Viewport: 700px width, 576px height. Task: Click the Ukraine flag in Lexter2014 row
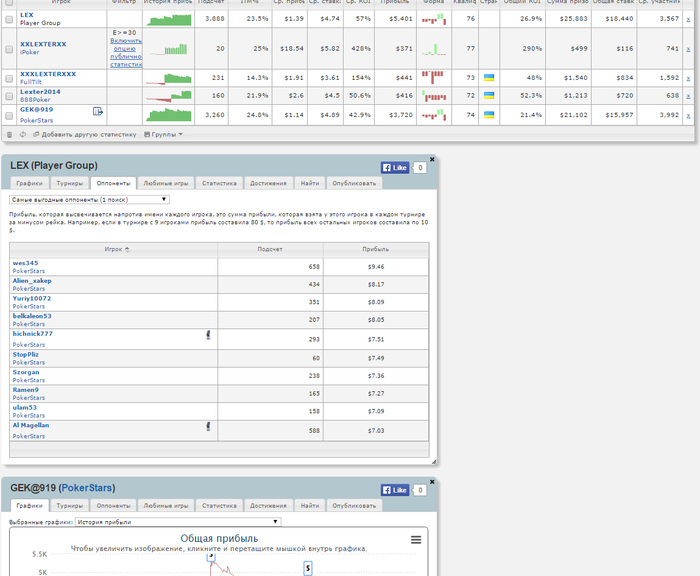coord(489,96)
